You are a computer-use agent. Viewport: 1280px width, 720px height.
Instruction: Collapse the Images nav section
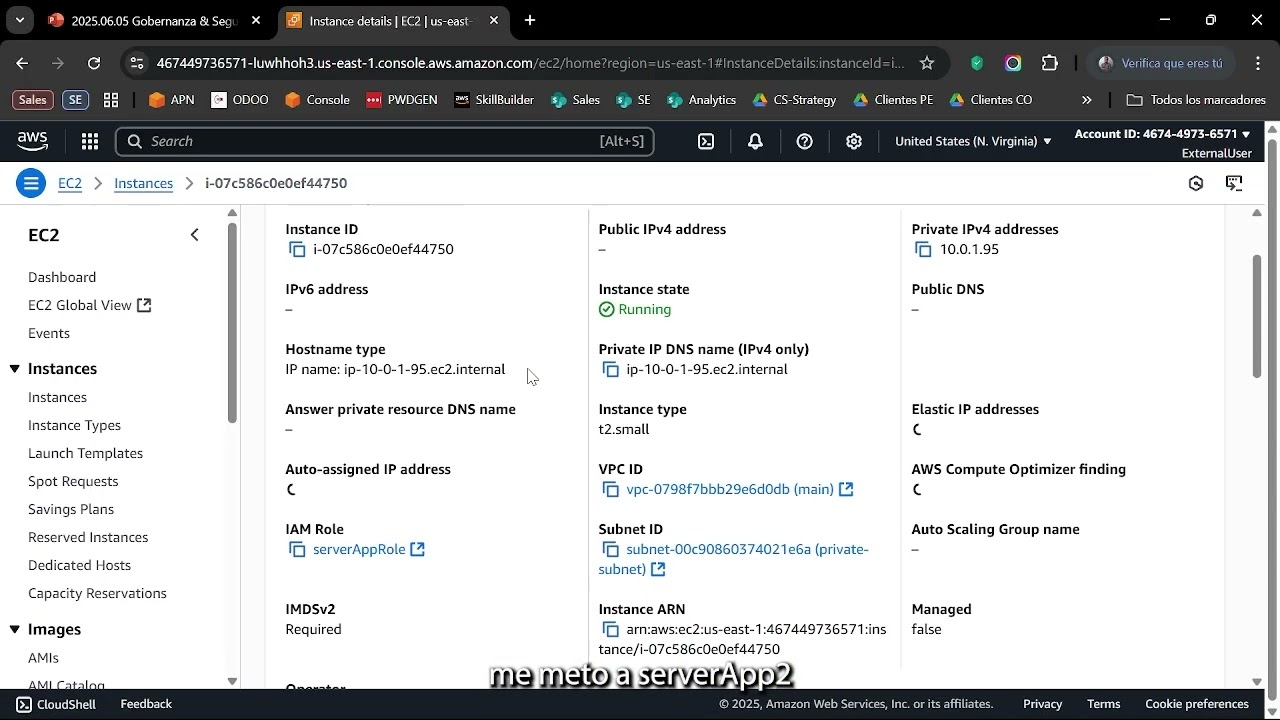click(x=15, y=629)
